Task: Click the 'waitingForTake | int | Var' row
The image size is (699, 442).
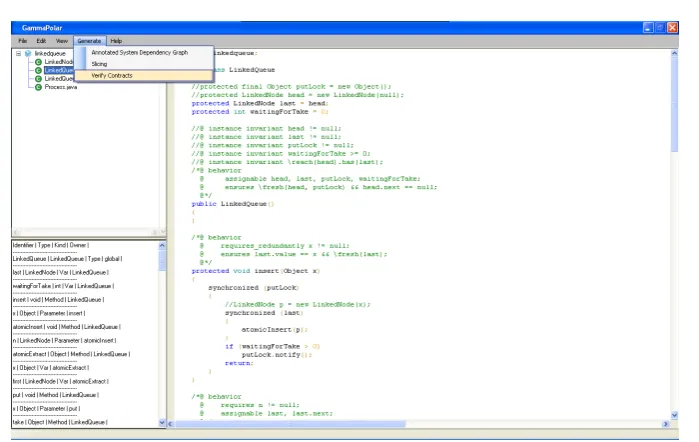Action: [63, 286]
